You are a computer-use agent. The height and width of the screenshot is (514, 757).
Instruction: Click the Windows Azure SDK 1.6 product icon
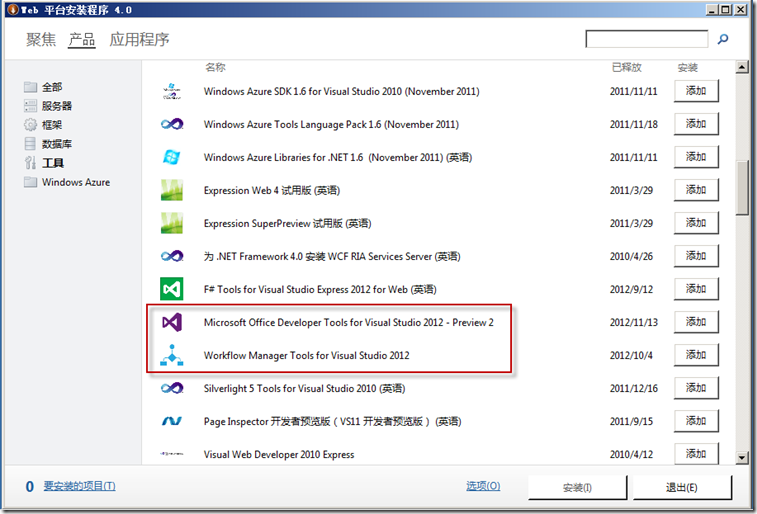pyautogui.click(x=172, y=91)
